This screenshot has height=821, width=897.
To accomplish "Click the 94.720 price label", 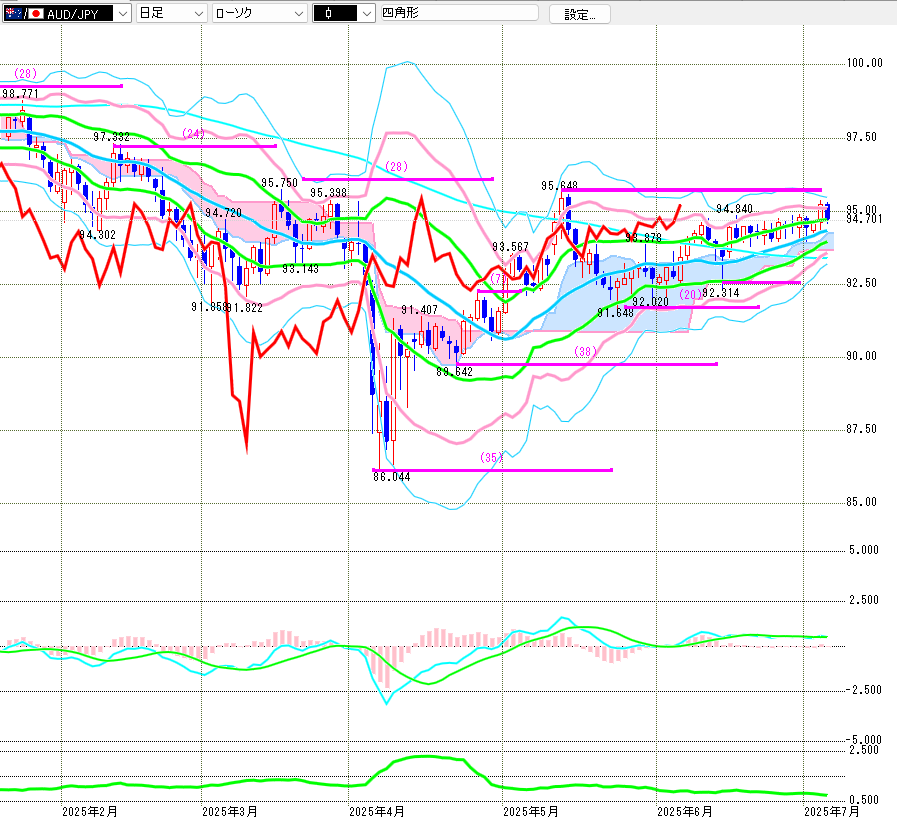I will click(224, 213).
